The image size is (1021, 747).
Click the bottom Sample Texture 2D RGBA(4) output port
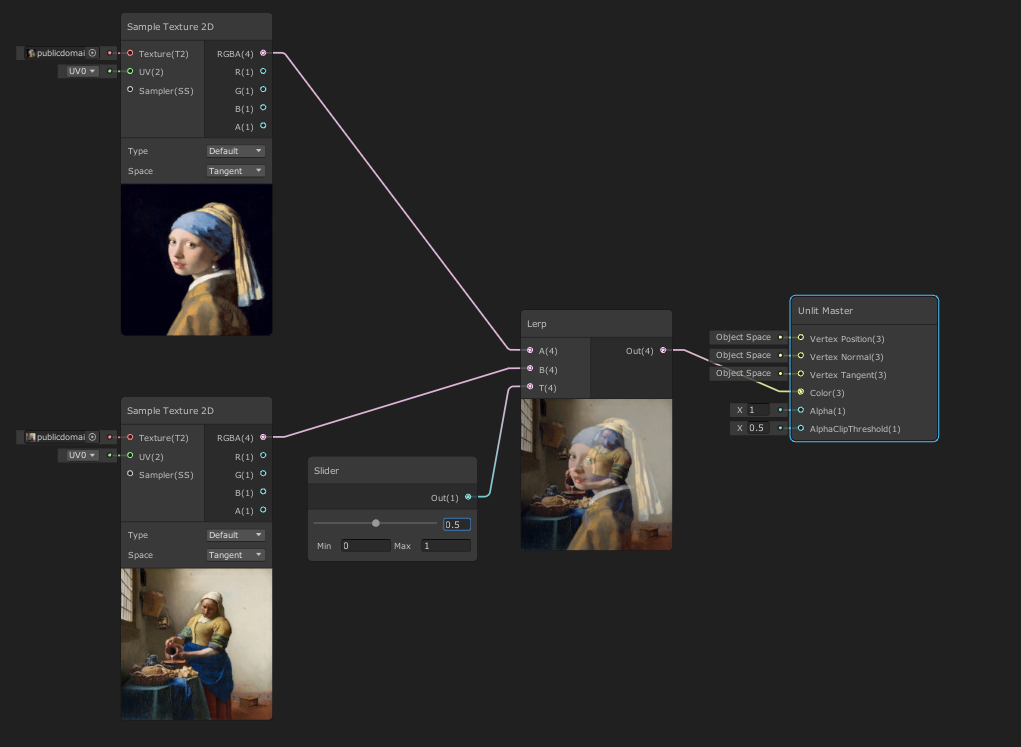tap(263, 437)
